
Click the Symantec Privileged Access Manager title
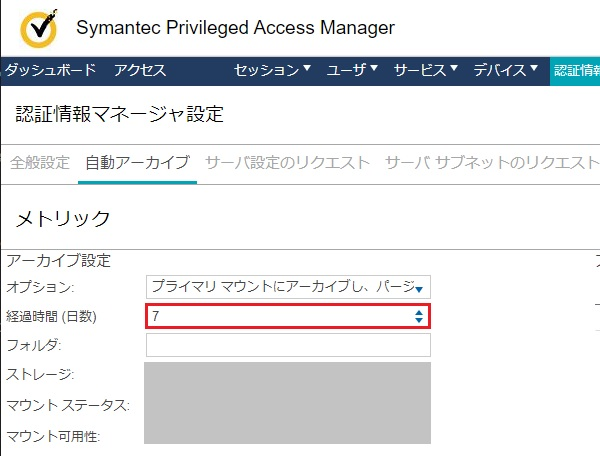tap(235, 28)
